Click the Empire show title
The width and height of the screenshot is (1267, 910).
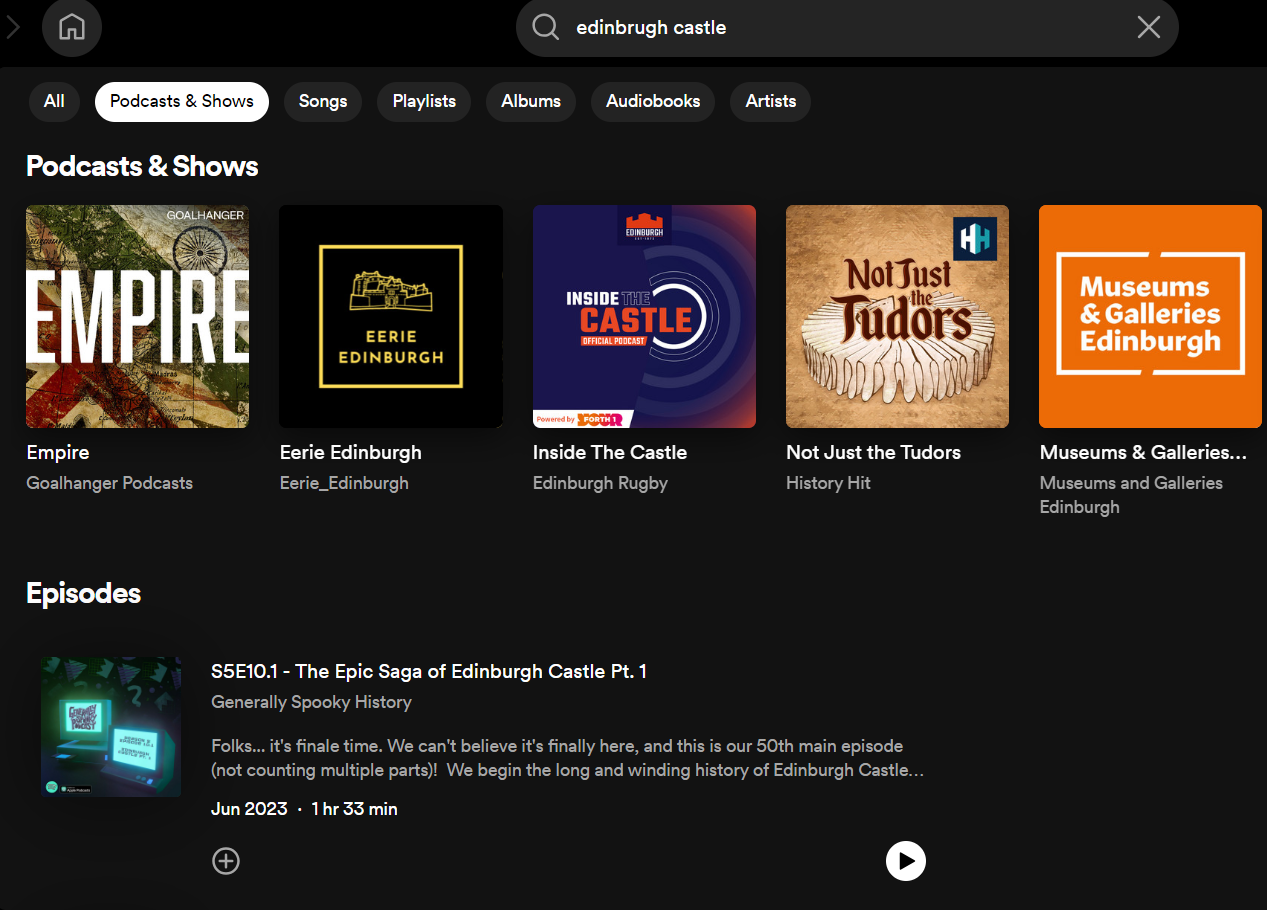click(x=58, y=452)
